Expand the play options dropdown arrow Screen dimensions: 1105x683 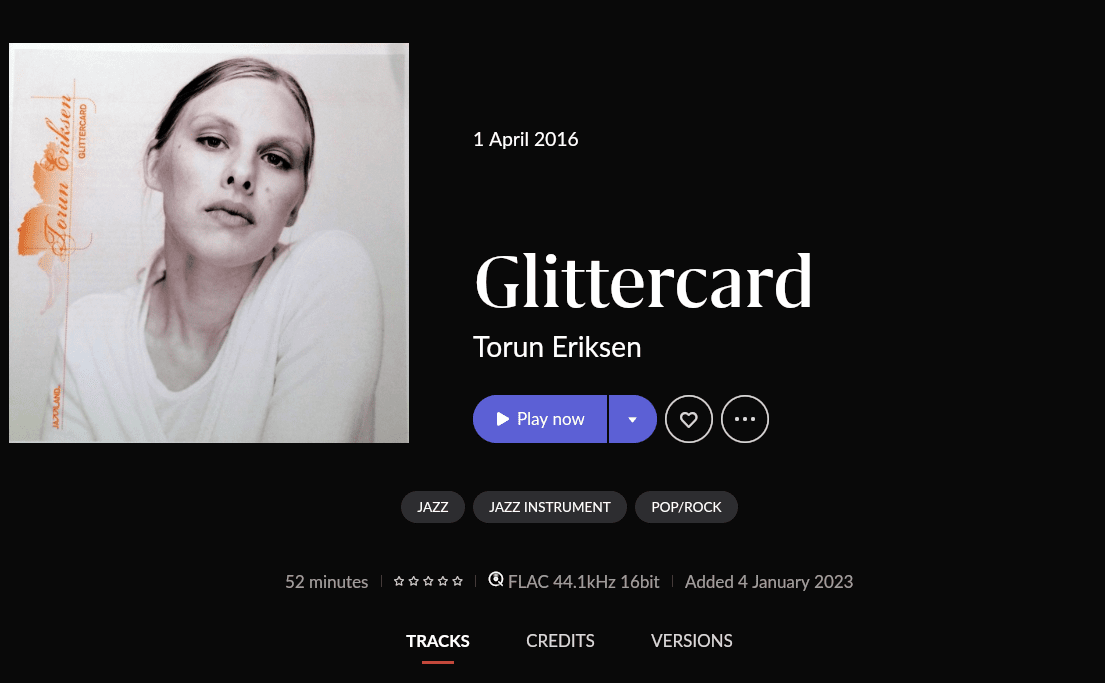[633, 419]
